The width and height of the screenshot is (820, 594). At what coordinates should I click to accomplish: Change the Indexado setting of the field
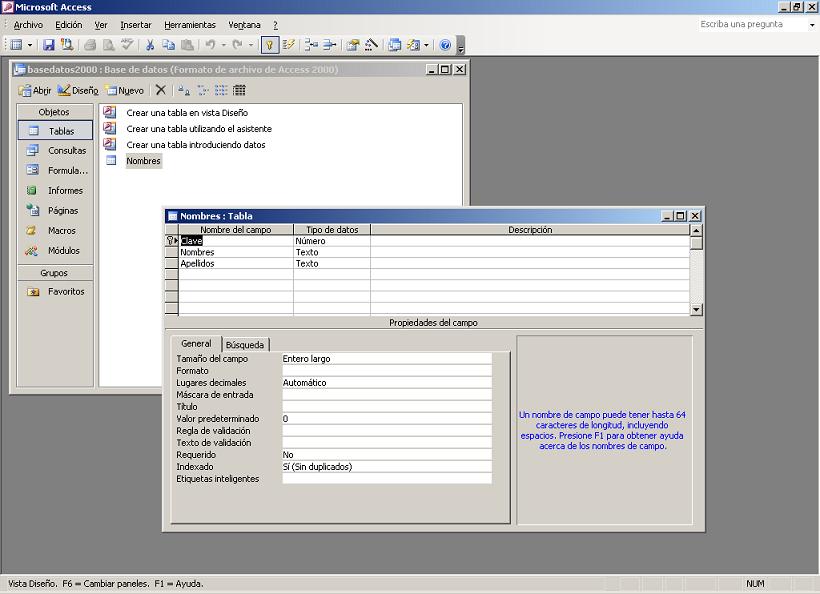[387, 466]
